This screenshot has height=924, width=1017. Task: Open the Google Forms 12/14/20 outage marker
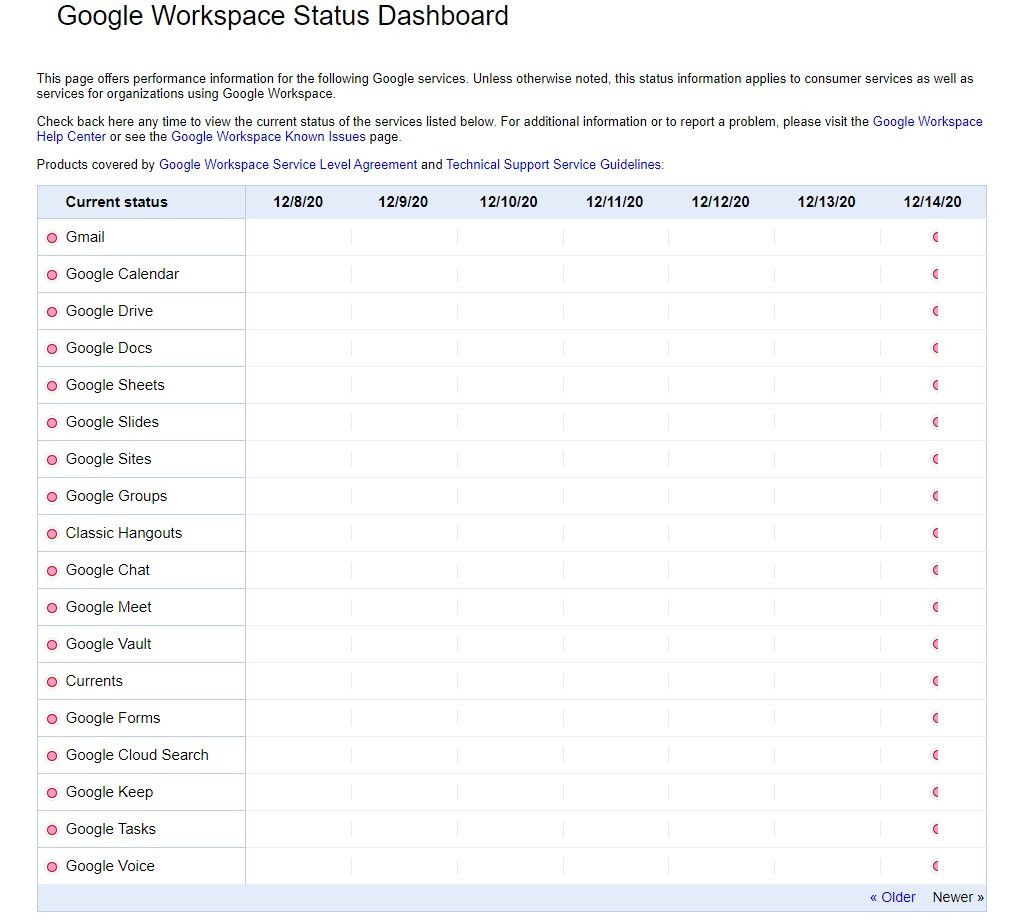[x=935, y=717]
